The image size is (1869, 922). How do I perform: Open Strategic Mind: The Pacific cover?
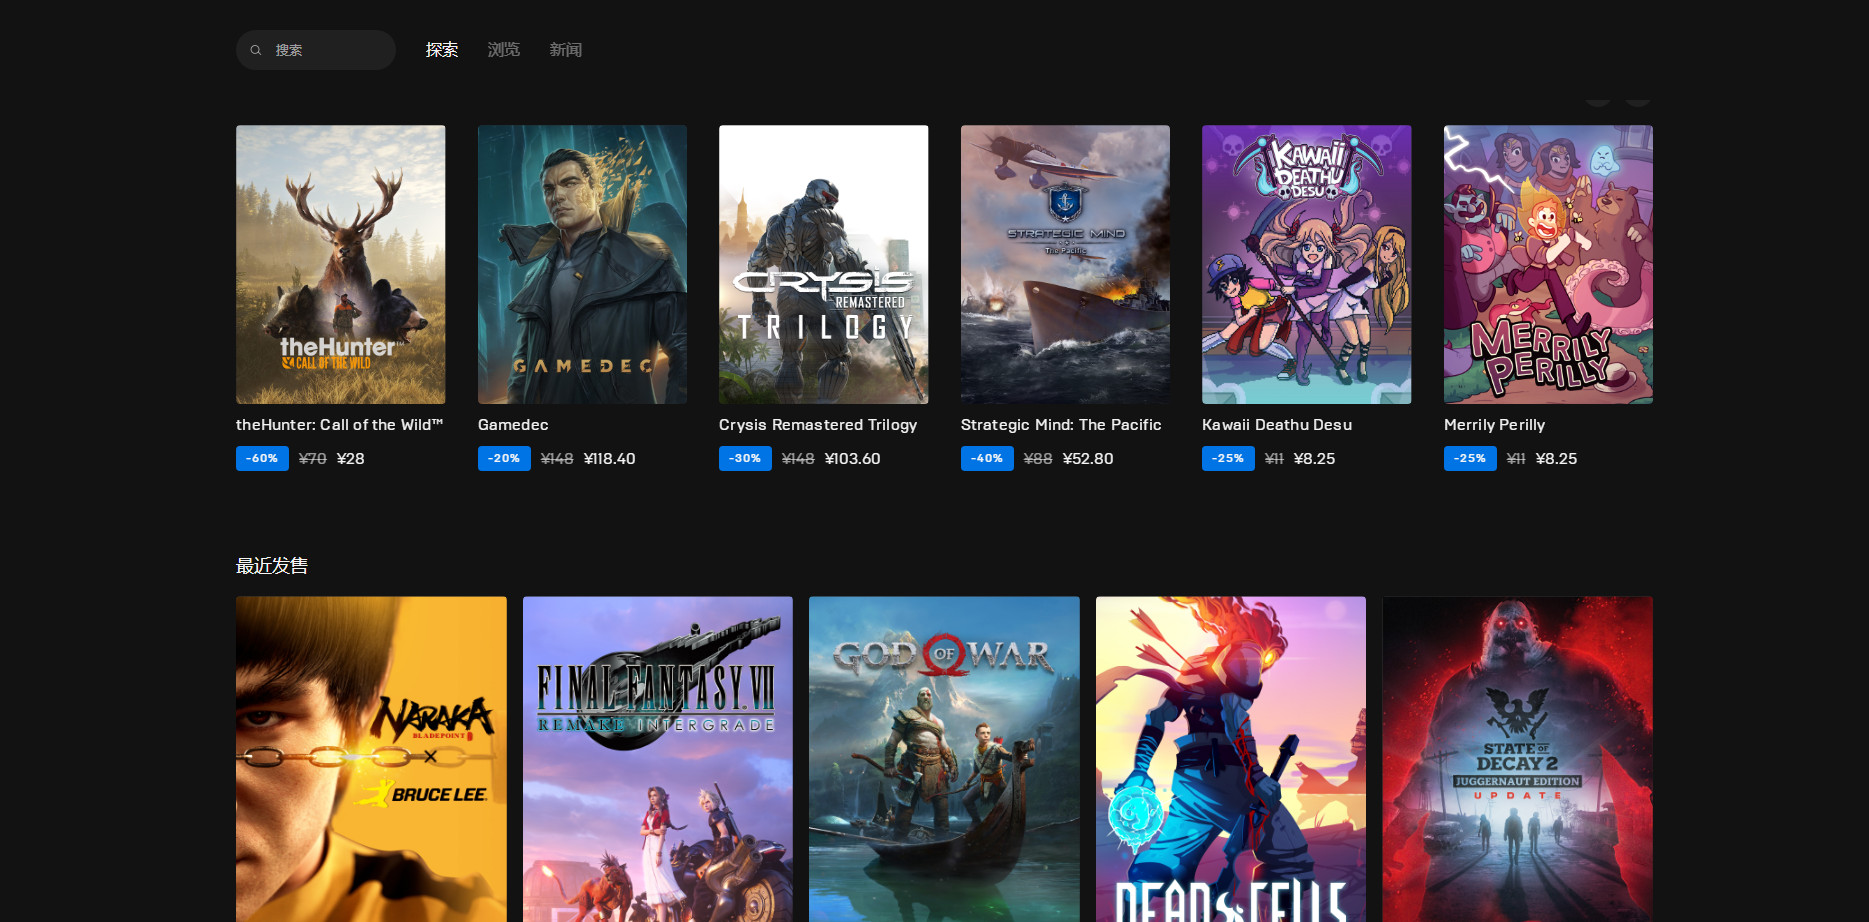[x=1065, y=264]
